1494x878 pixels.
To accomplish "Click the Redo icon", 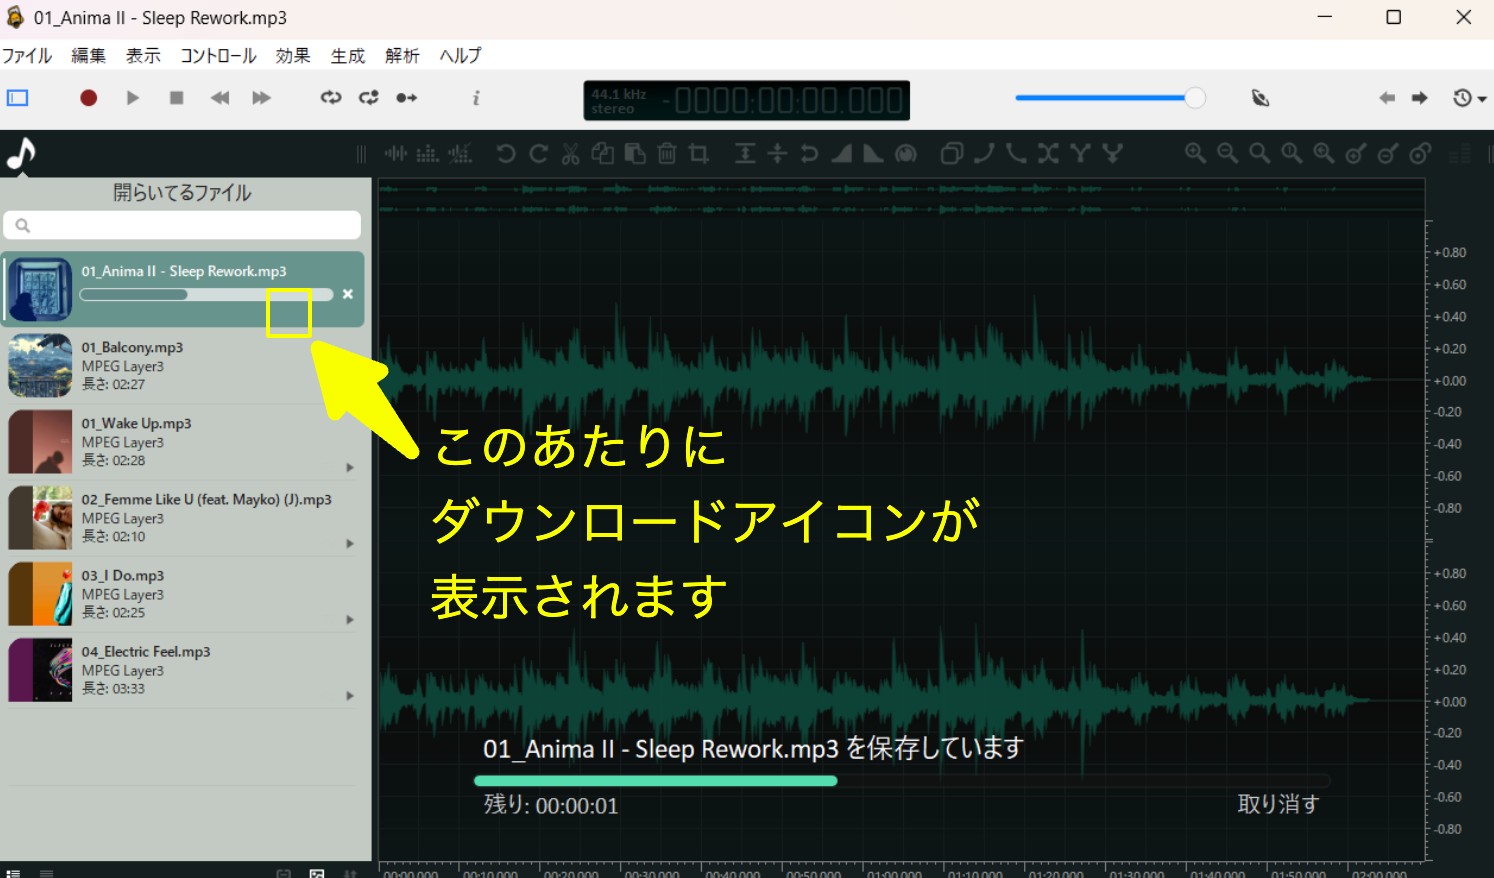I will point(538,153).
